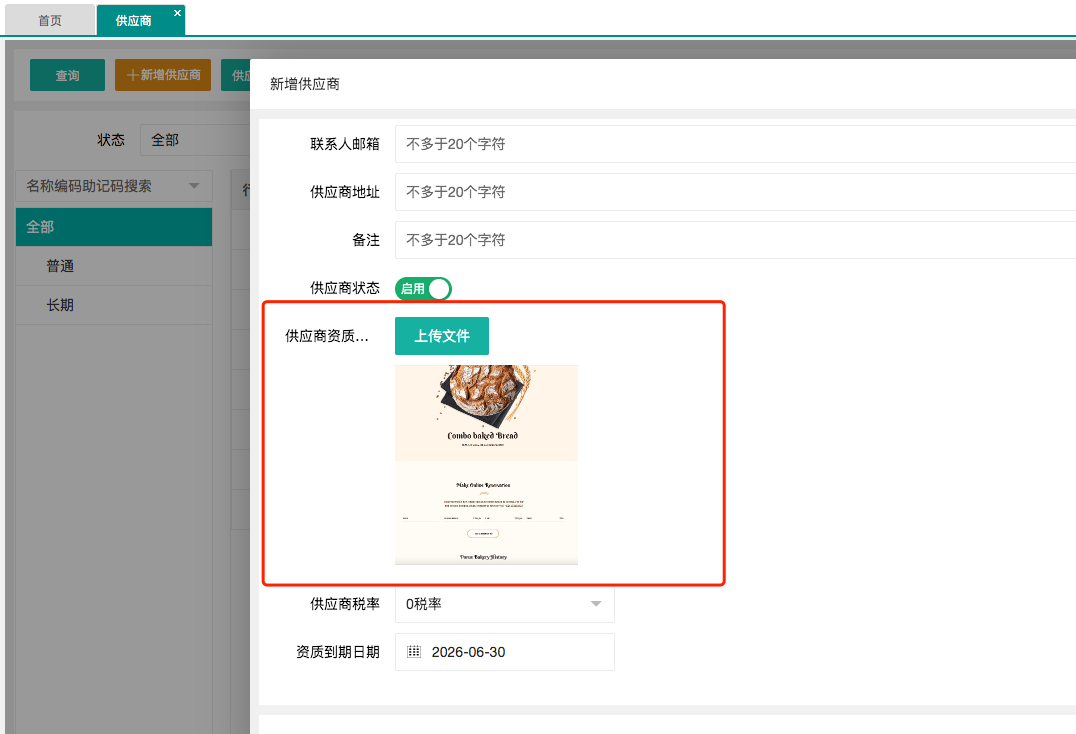Select 全部 in the supplier category list
This screenshot has width=1076, height=734.
click(114, 227)
